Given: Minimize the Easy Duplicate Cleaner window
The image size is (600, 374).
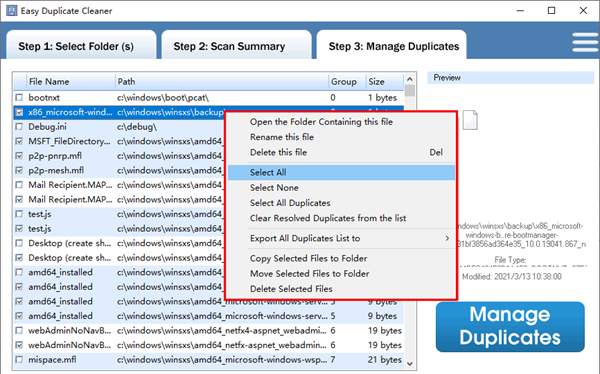Looking at the screenshot, I should [520, 11].
